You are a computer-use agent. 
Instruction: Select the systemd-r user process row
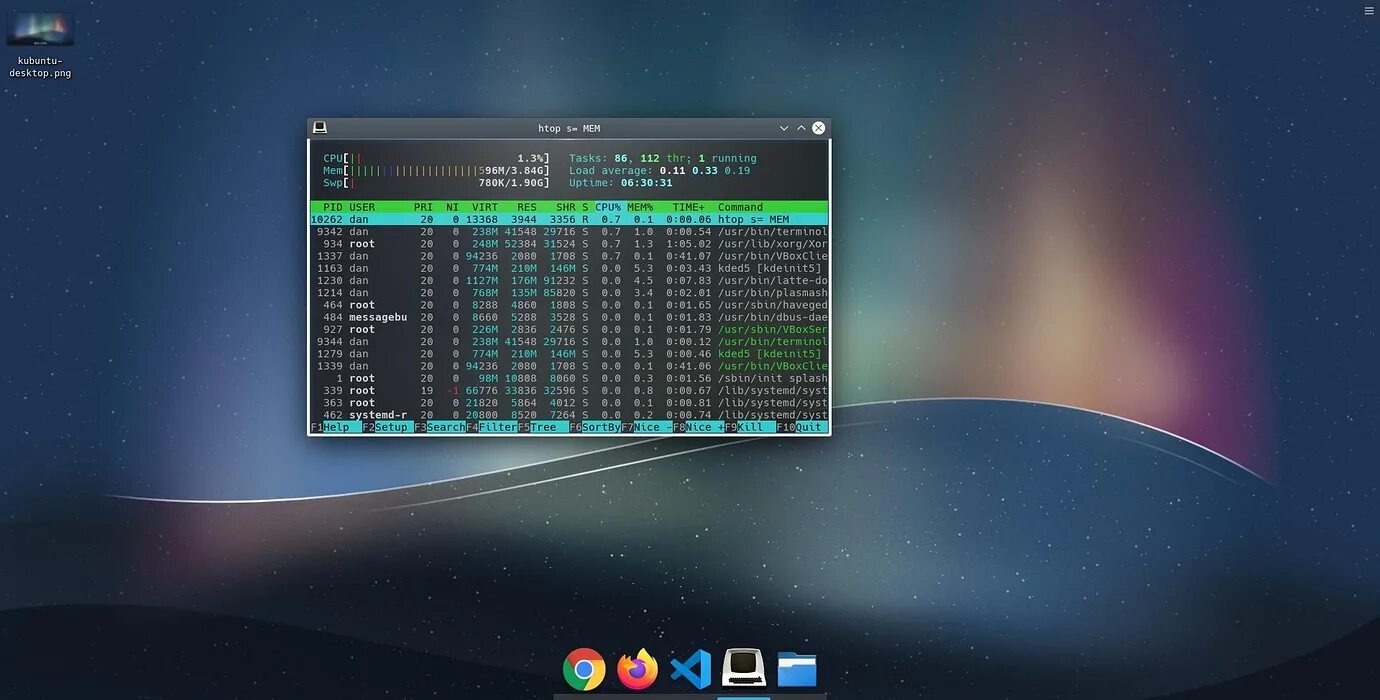(569, 415)
